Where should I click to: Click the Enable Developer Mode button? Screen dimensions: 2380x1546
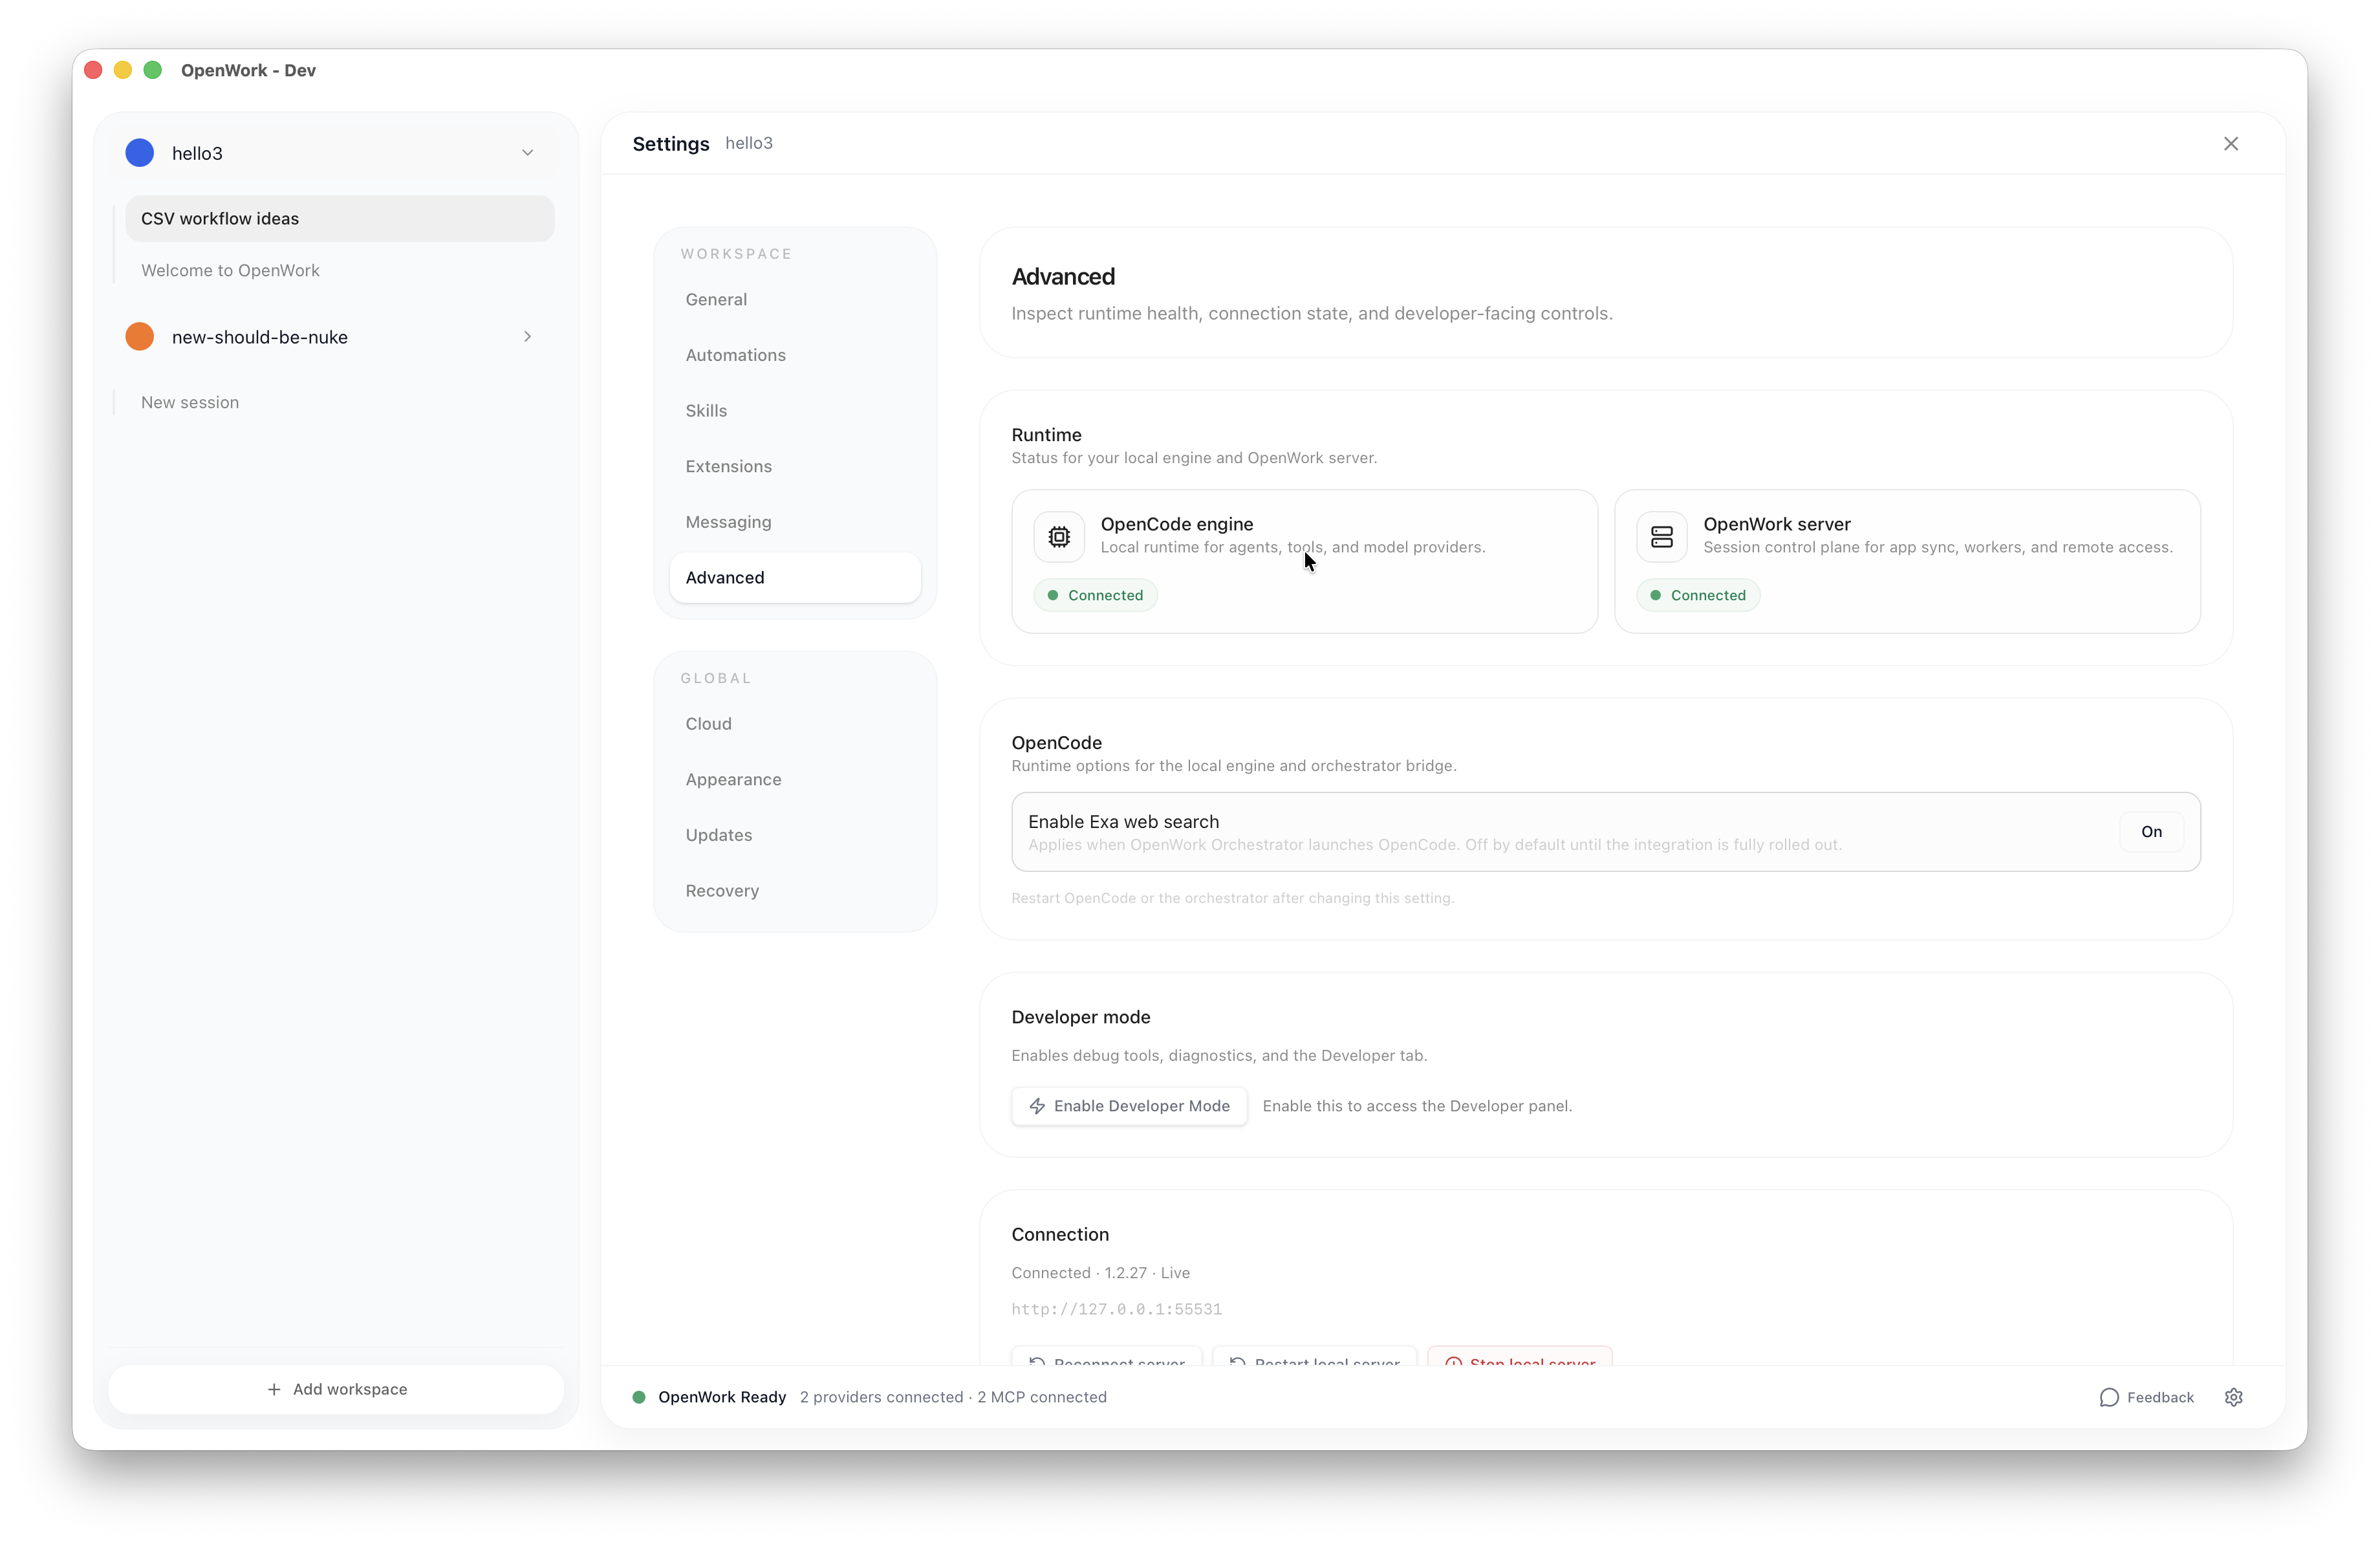[x=1129, y=1106]
